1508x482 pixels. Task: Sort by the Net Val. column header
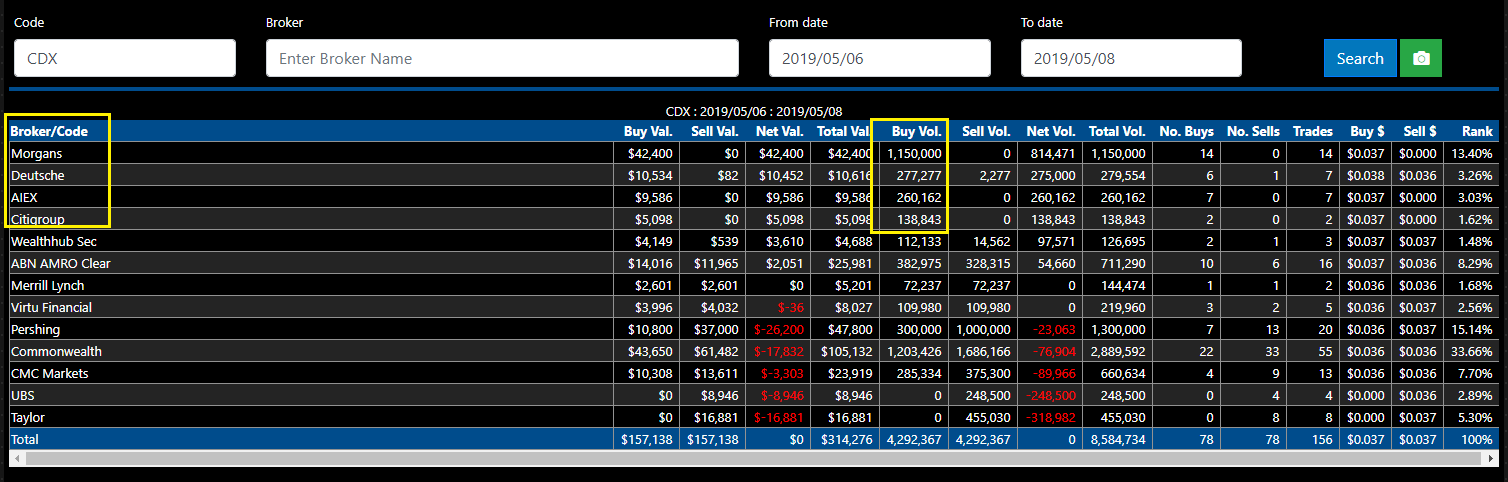[x=778, y=131]
